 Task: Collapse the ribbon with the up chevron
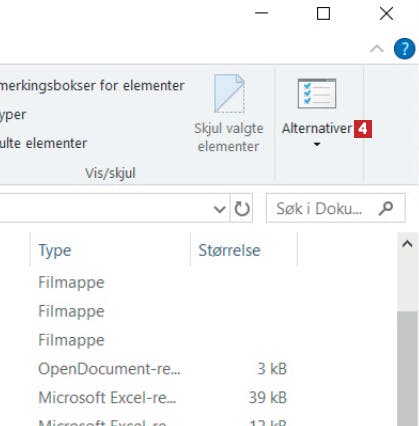(377, 49)
